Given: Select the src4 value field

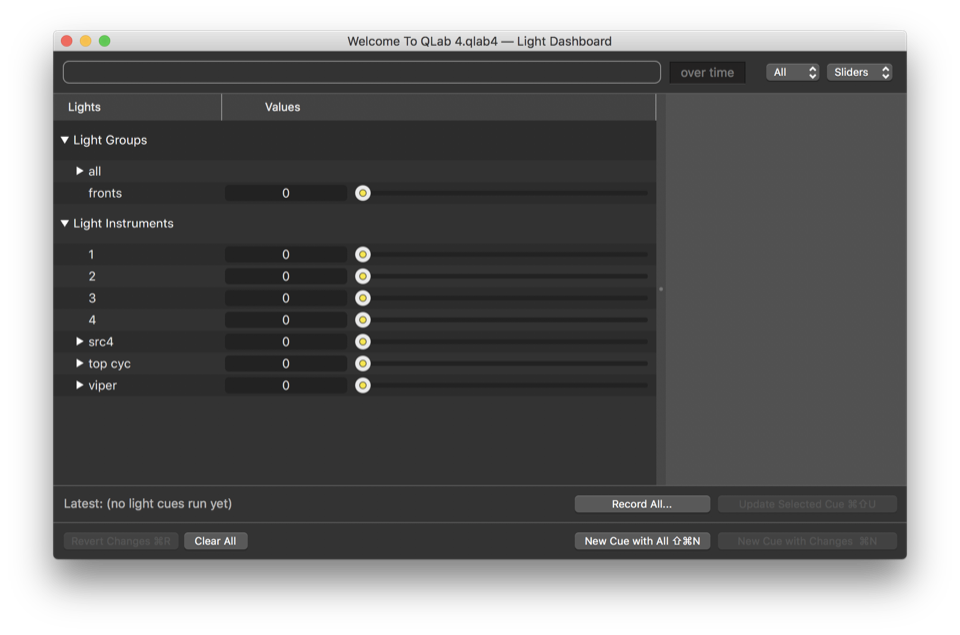Looking at the screenshot, I should point(286,342).
